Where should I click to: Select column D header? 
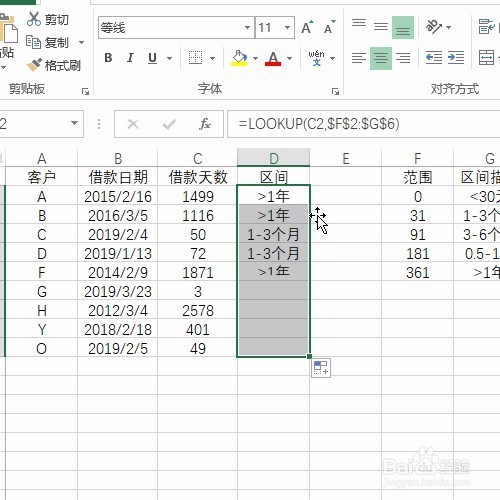(274, 158)
